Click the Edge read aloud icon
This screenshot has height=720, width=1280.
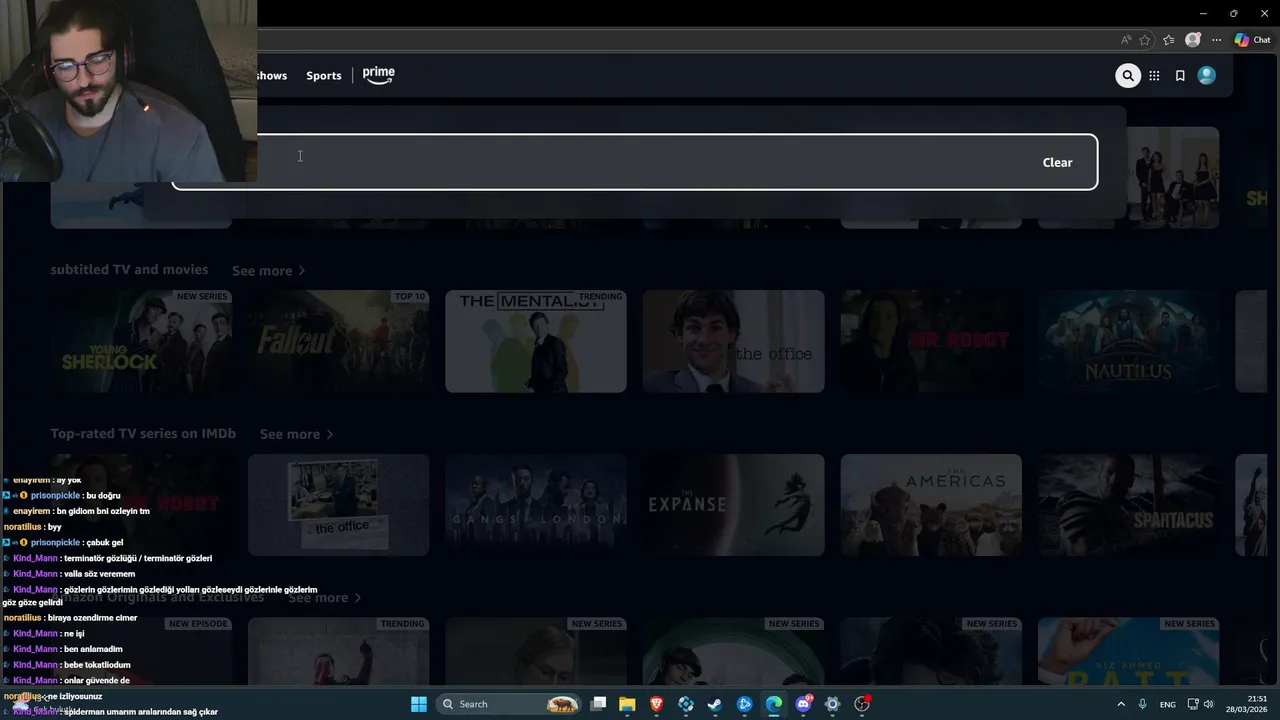pyautogui.click(x=1126, y=40)
